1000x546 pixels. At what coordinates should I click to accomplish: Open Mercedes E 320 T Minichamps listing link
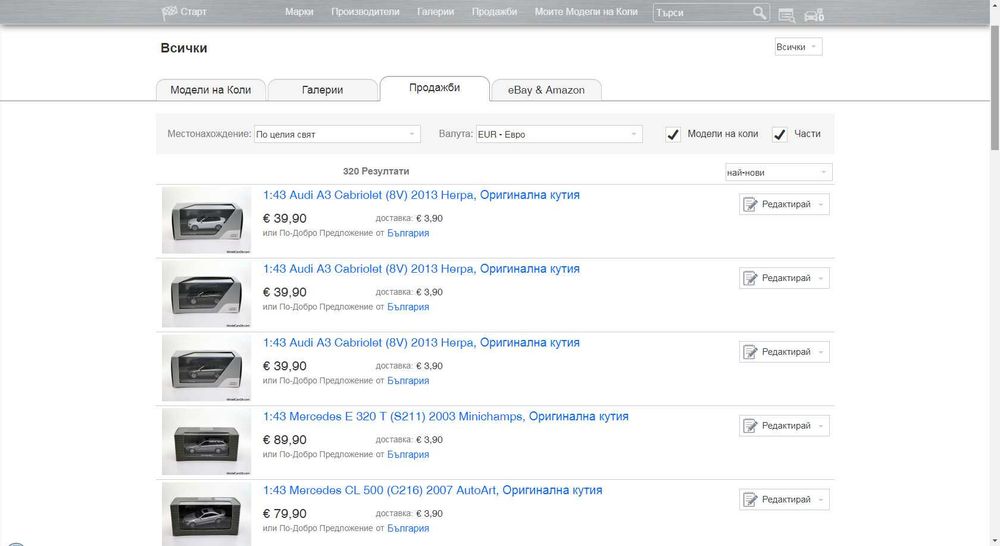[x=446, y=417]
